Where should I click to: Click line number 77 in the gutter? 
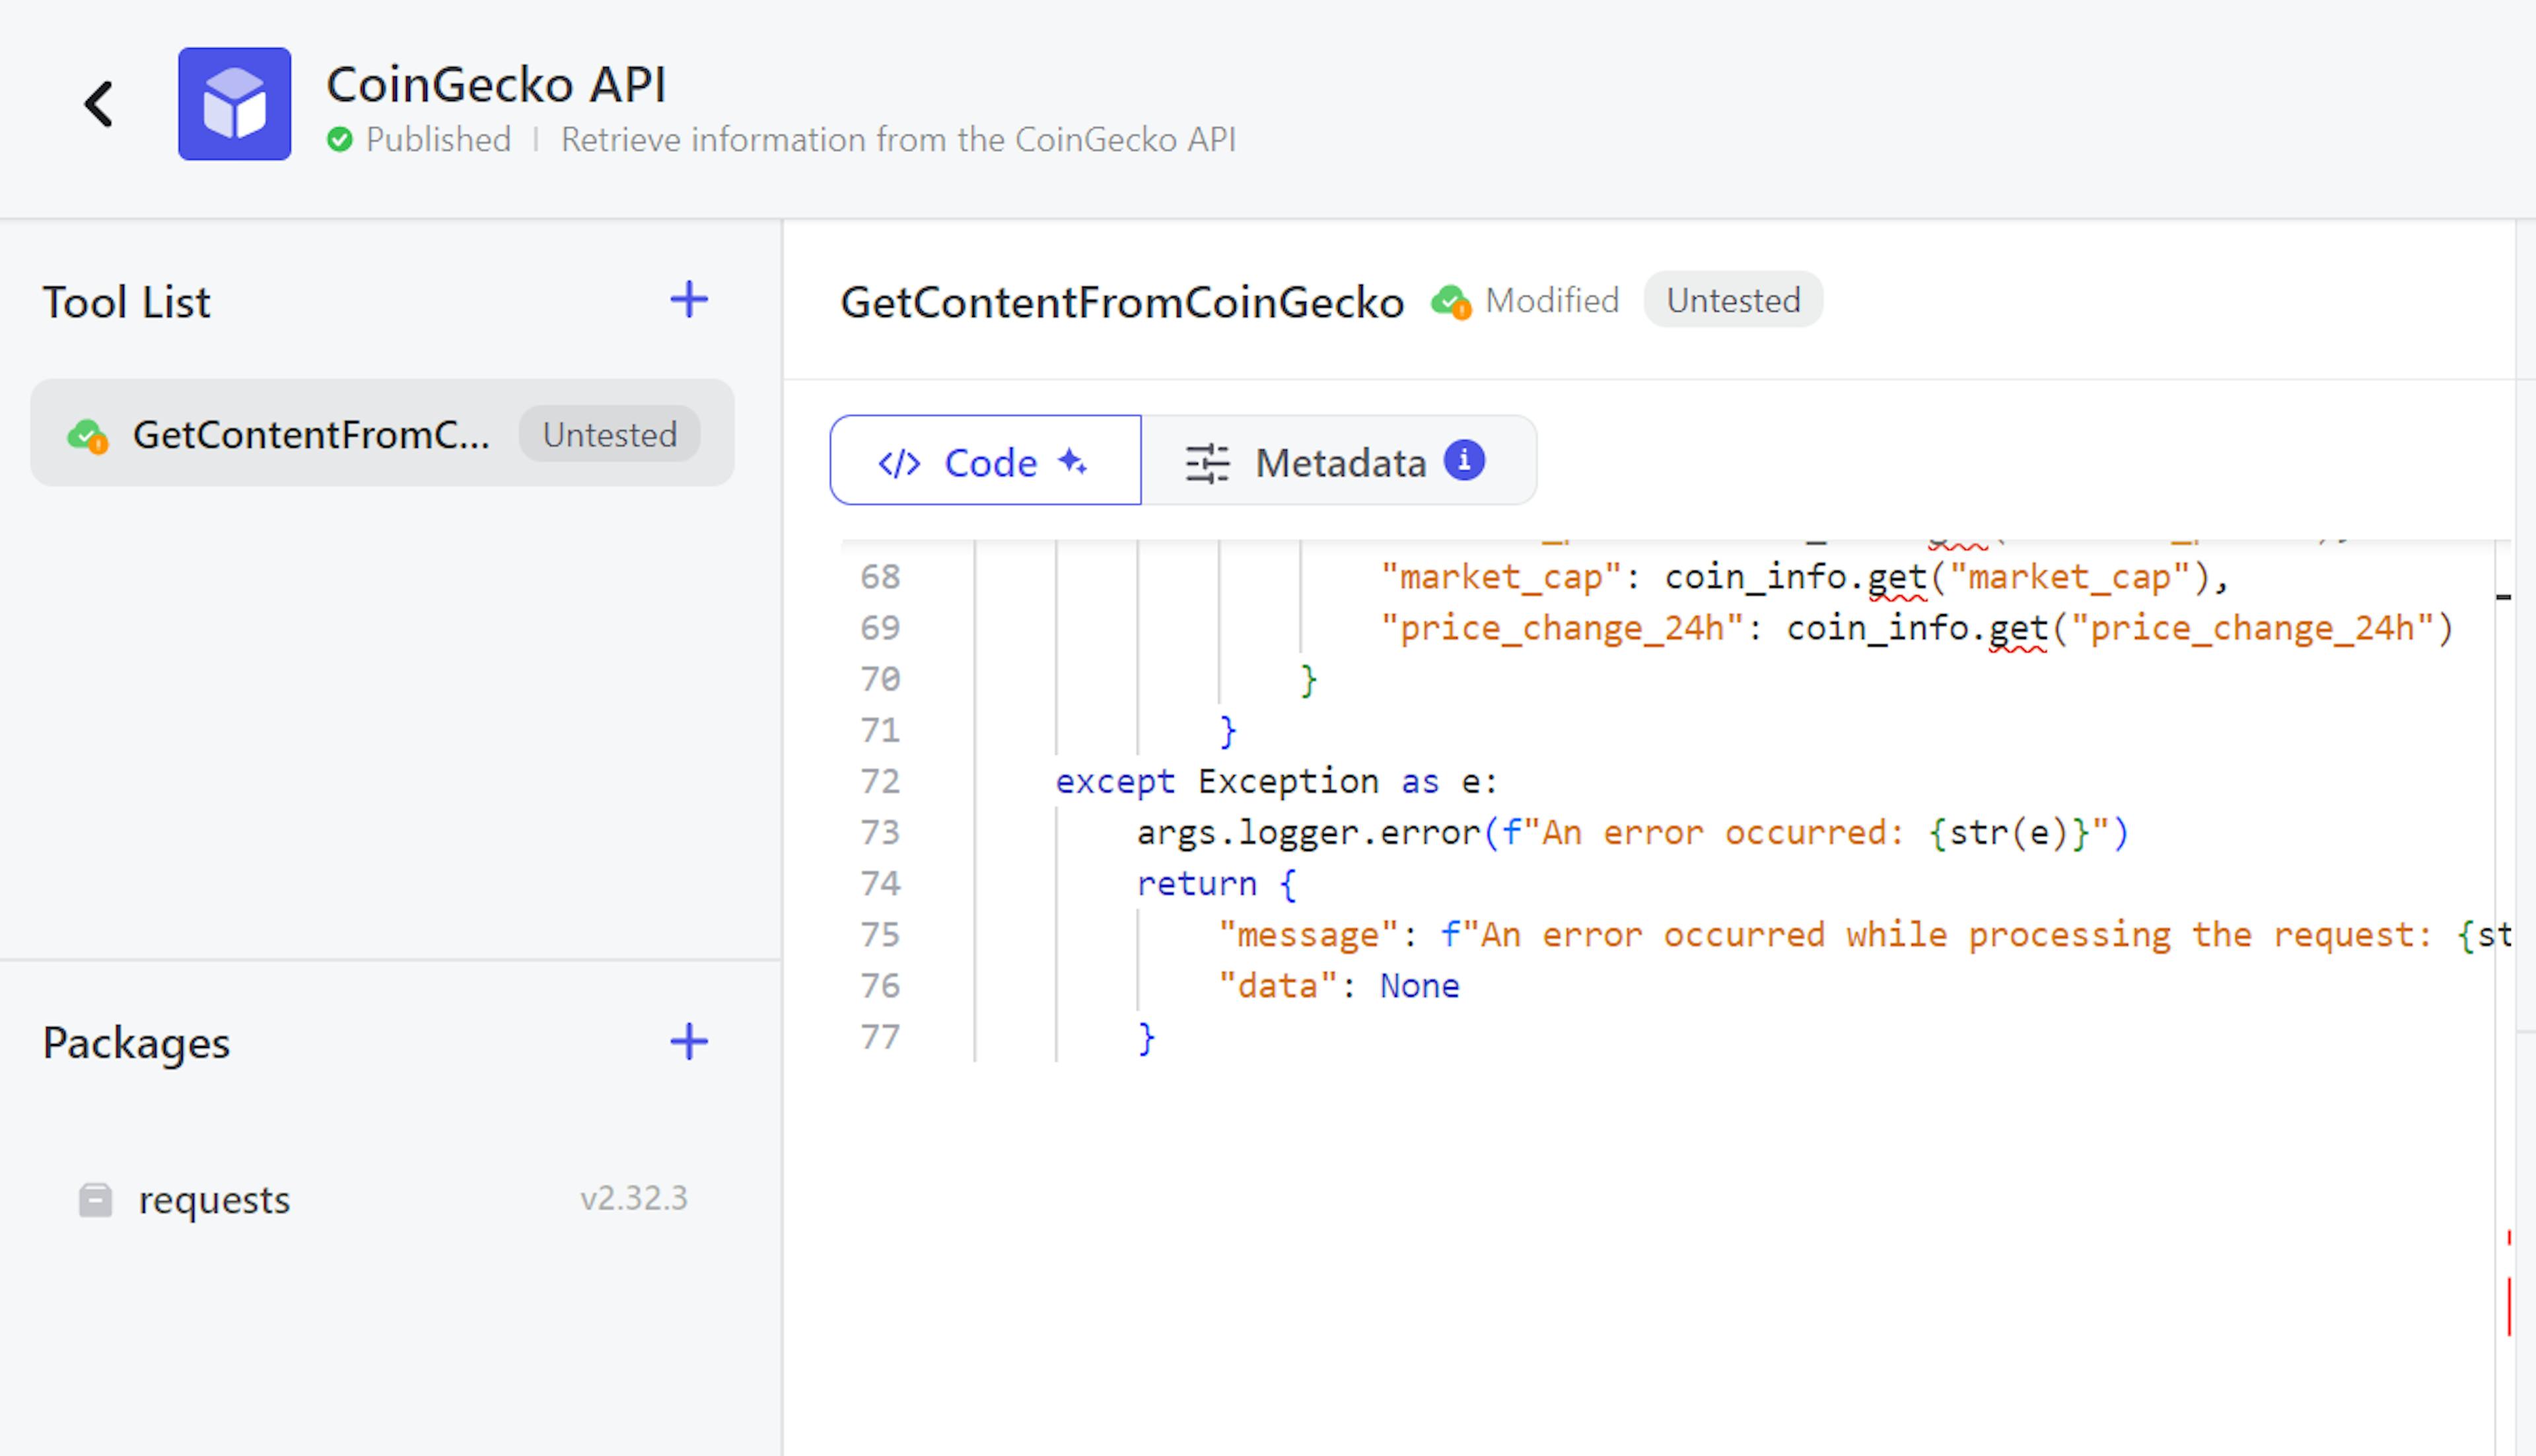880,1037
